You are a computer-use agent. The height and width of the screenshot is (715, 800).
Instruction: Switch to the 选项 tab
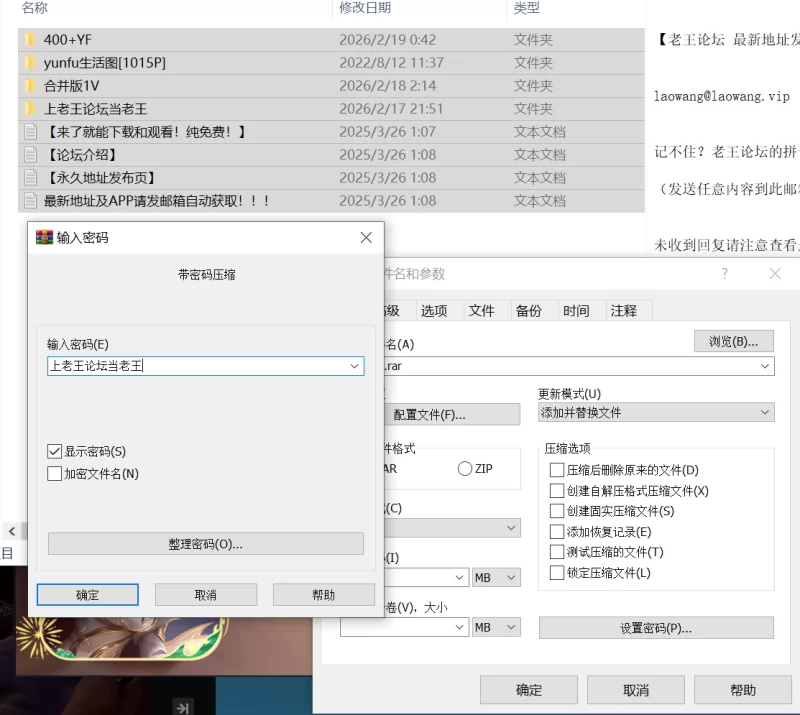click(x=434, y=310)
